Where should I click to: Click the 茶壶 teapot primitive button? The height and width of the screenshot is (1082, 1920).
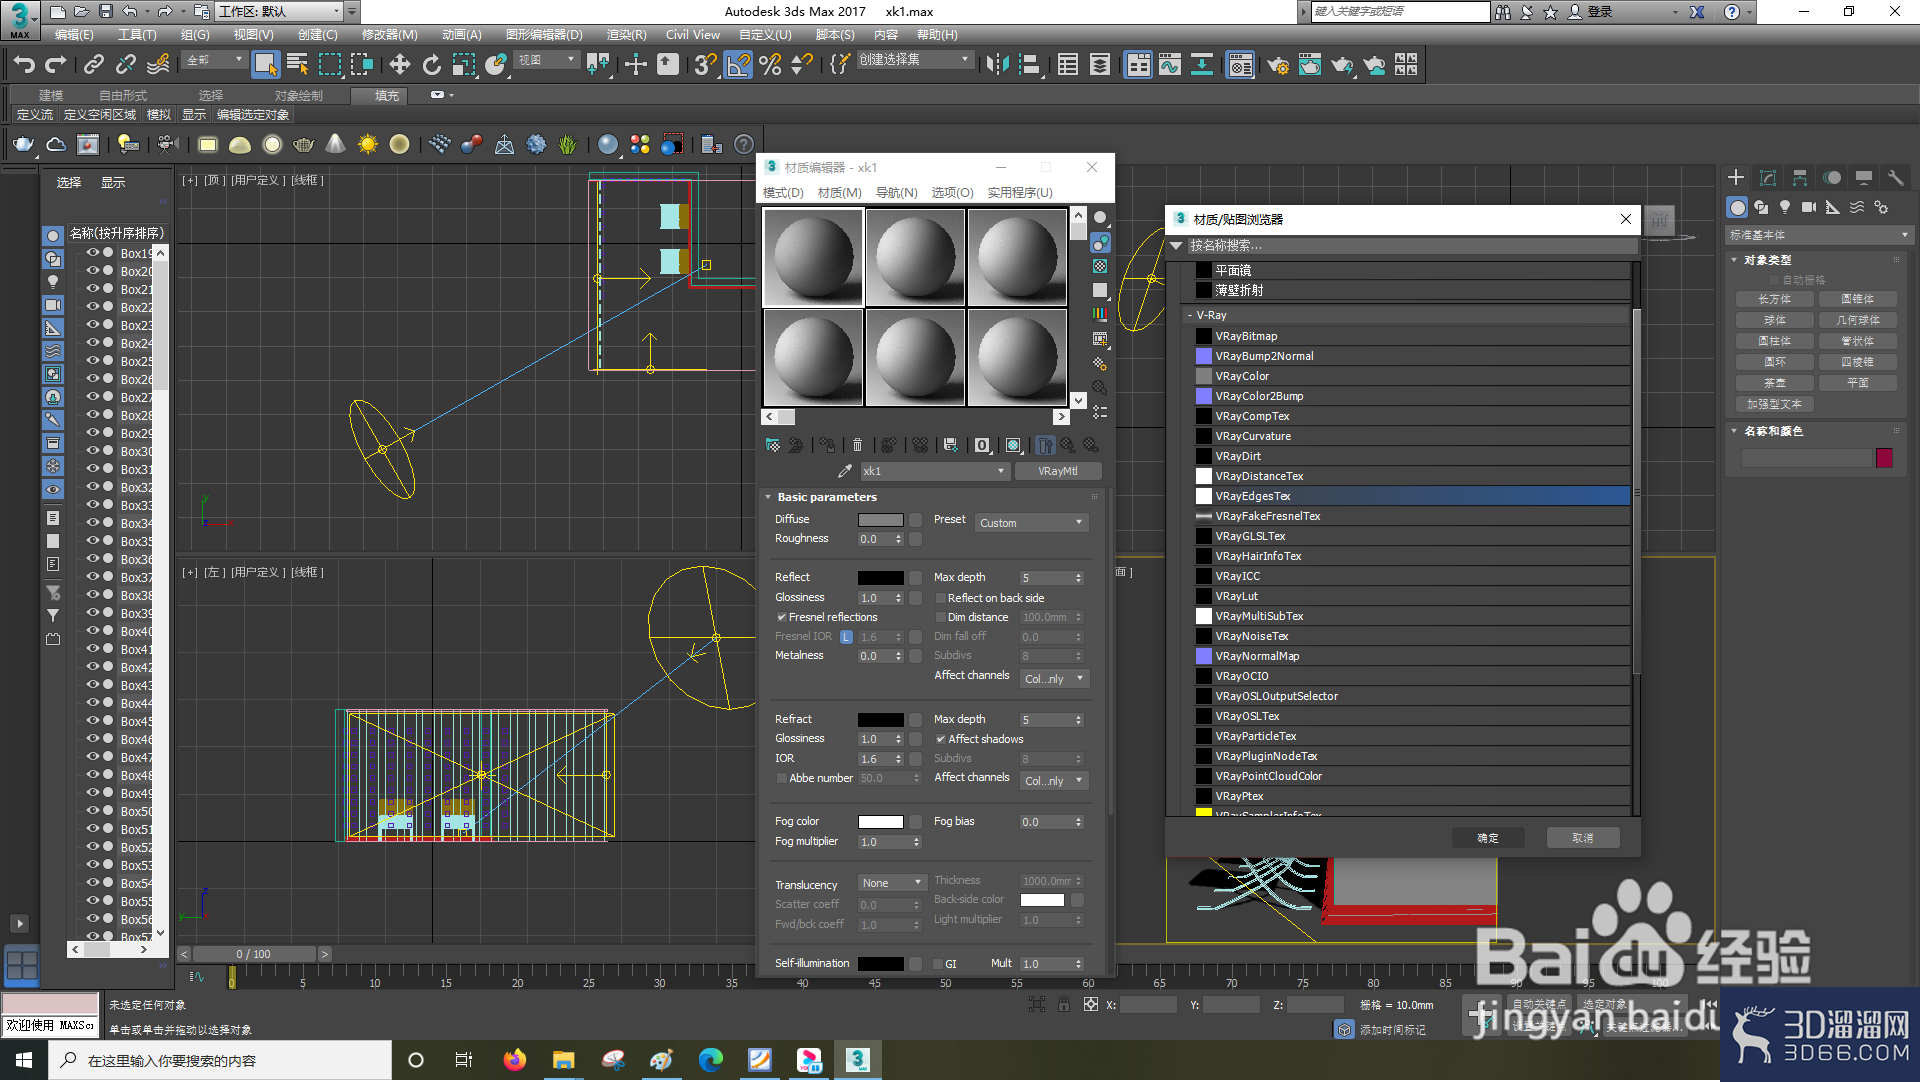(1775, 384)
